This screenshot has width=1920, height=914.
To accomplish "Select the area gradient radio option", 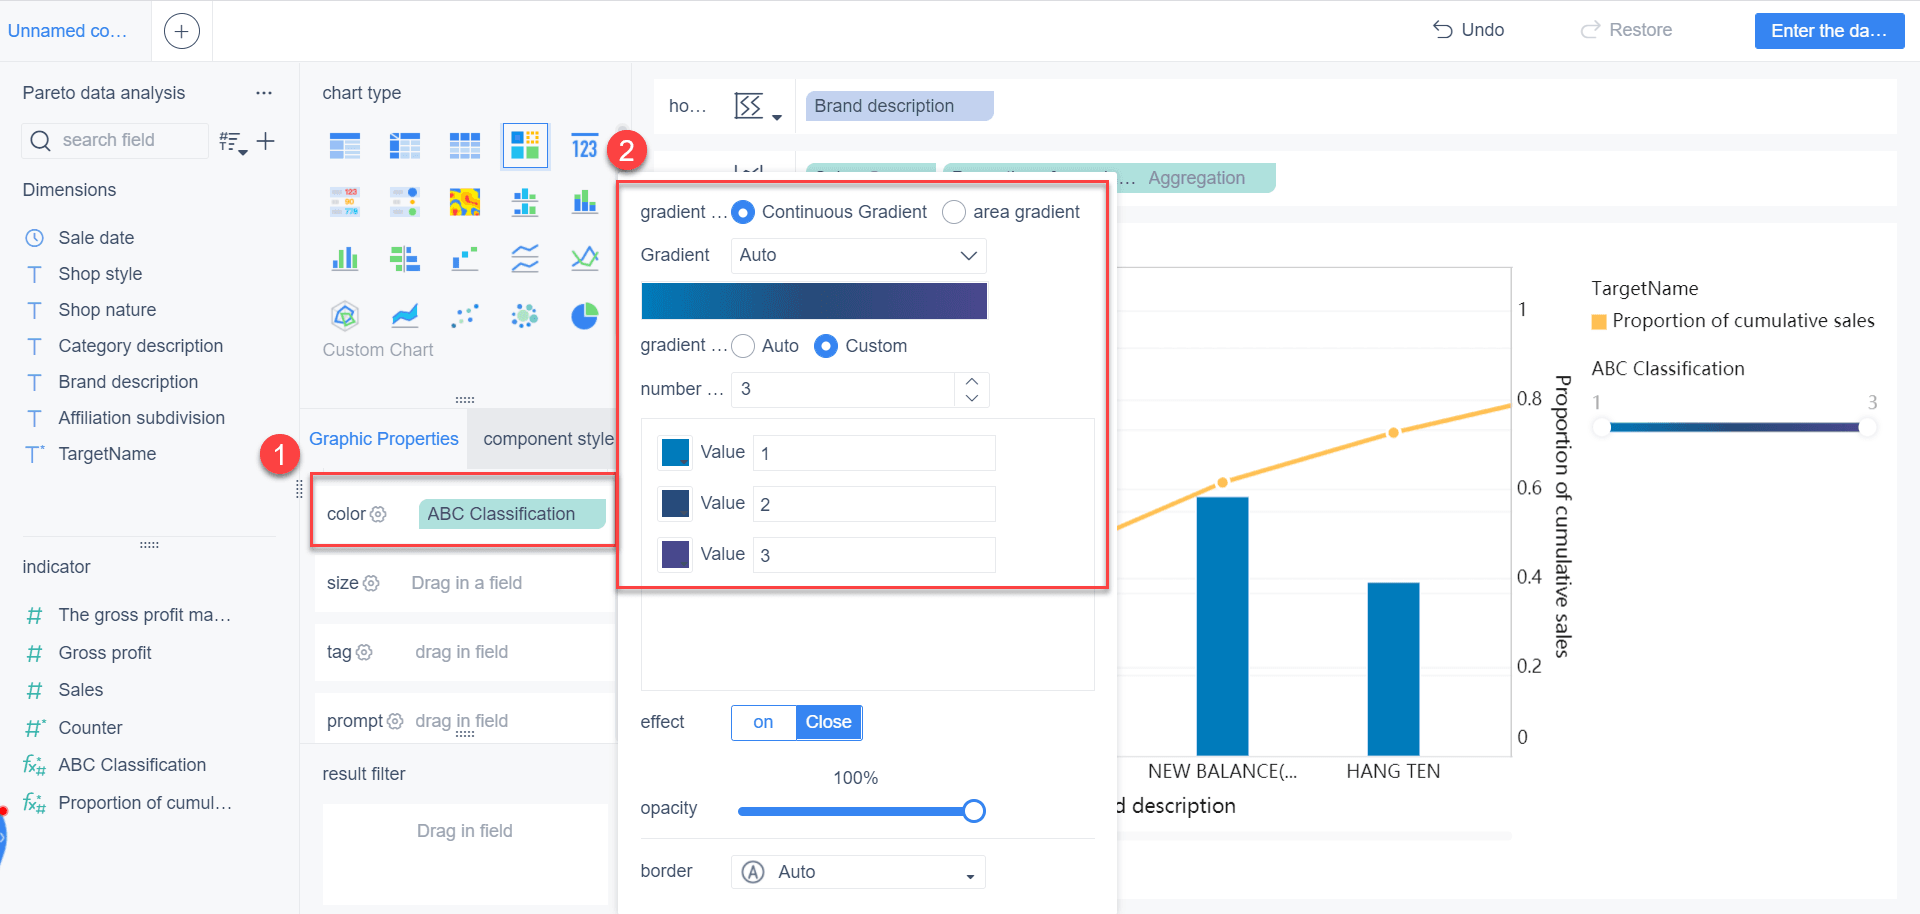I will [x=954, y=212].
